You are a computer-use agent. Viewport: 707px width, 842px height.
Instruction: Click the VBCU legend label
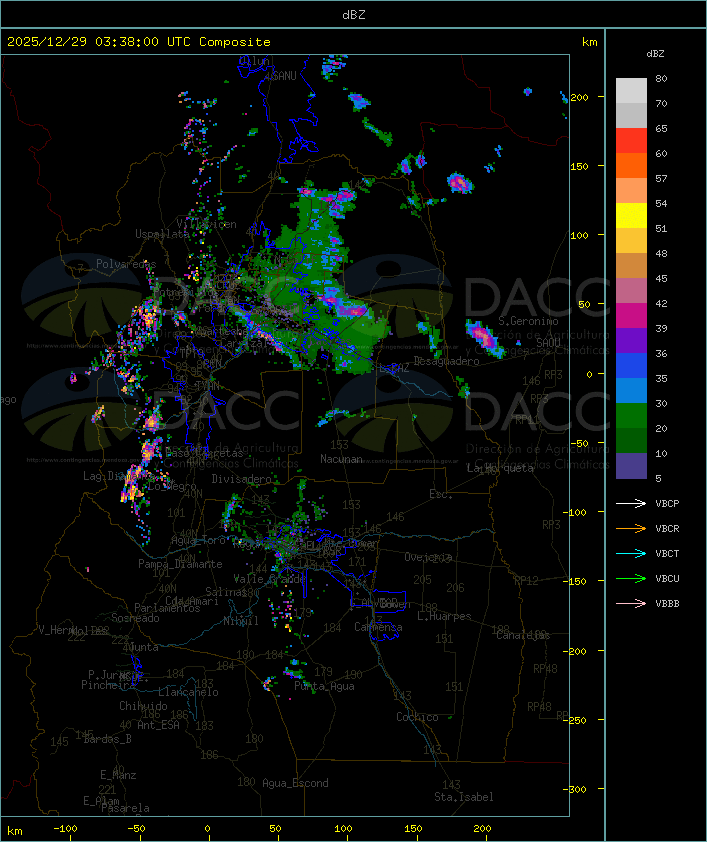point(667,578)
